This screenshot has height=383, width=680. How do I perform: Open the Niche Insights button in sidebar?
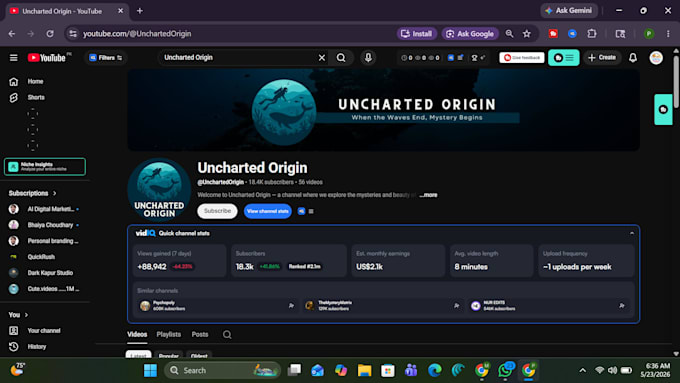coord(45,167)
